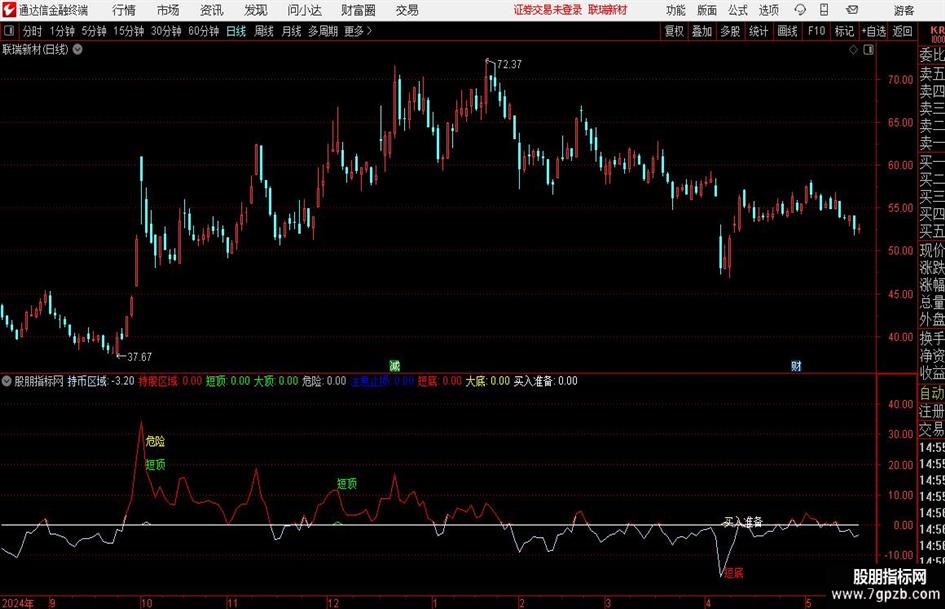This screenshot has width=945, height=609.
Task: Open the mobile phone icon in top bar
Action: tap(824, 10)
